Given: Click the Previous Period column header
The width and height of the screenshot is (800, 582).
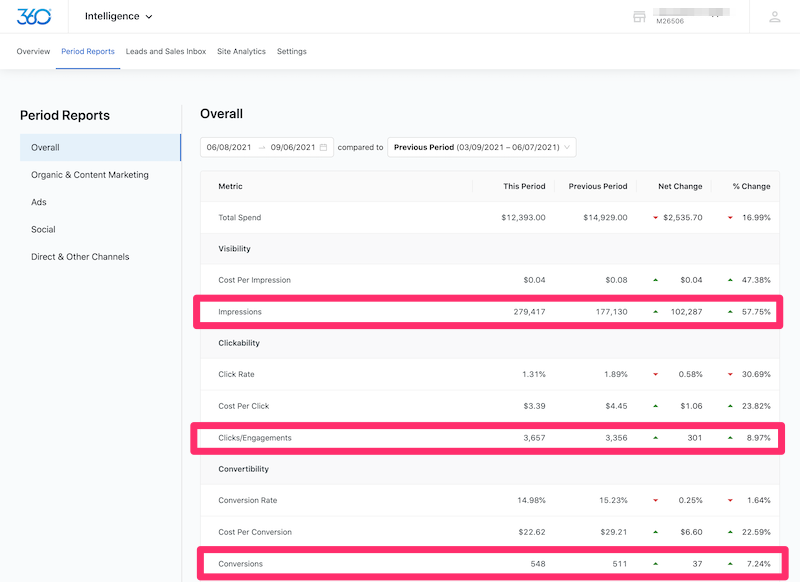Looking at the screenshot, I should tap(598, 186).
